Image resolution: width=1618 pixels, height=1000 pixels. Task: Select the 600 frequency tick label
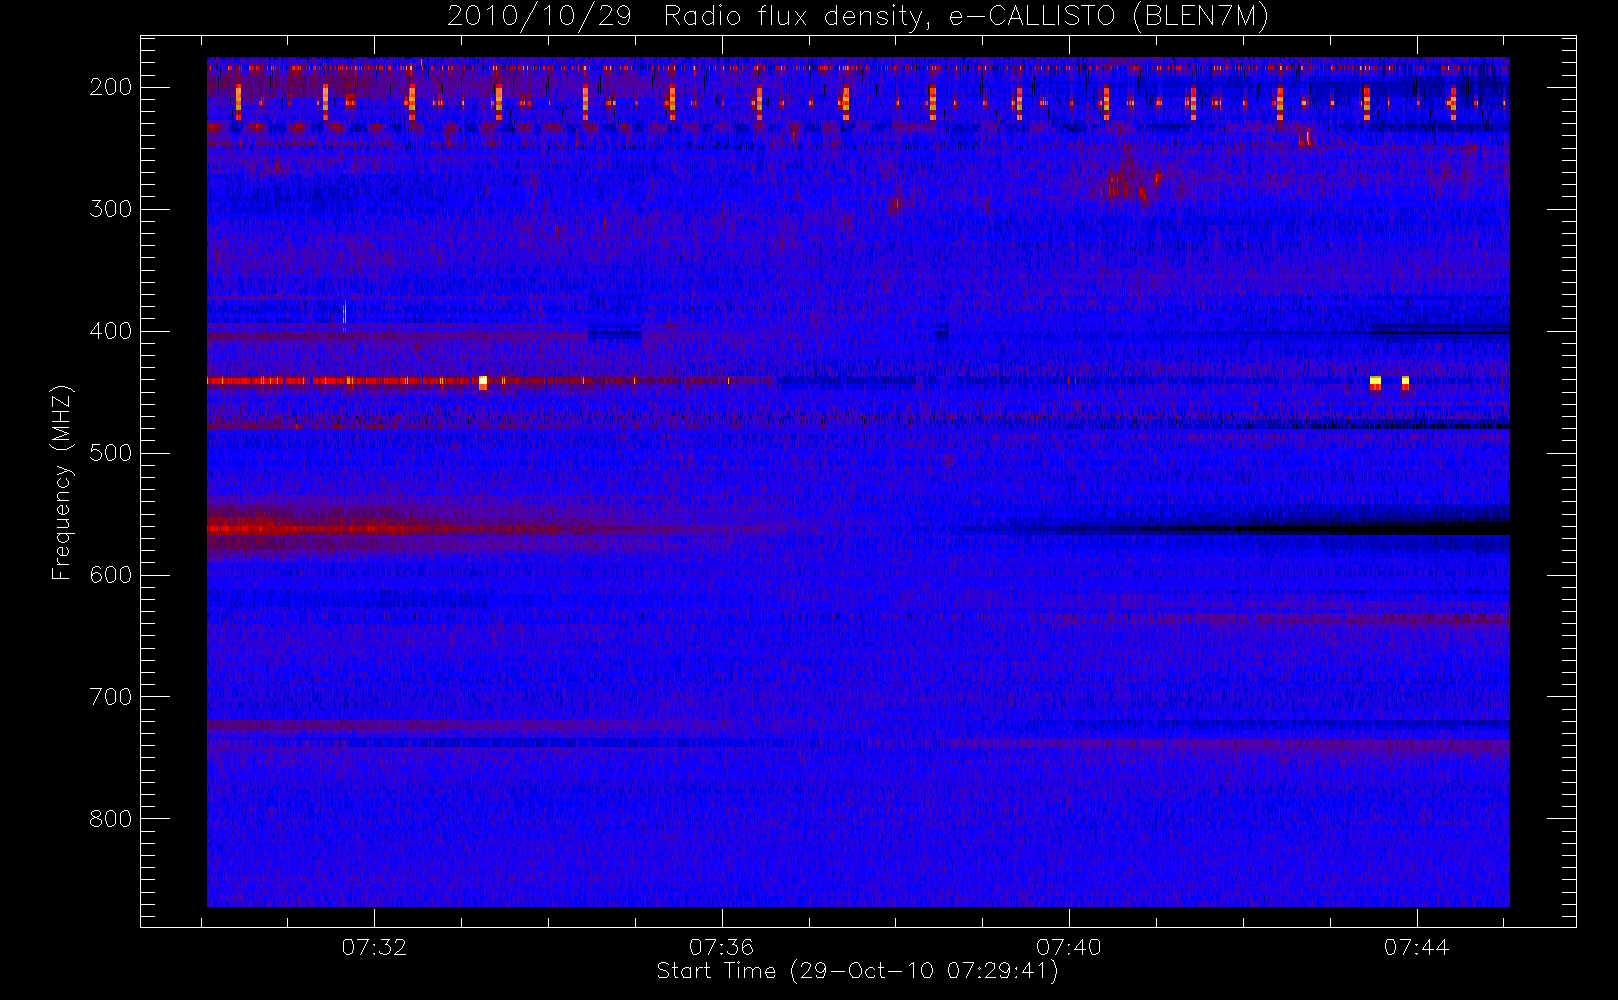(x=111, y=575)
